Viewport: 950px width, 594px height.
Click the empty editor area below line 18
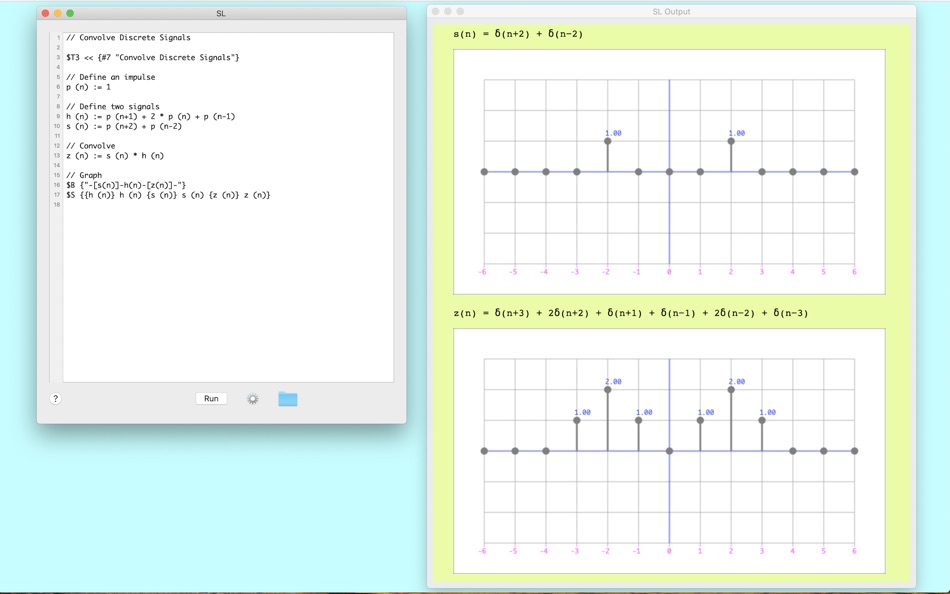coord(228,297)
